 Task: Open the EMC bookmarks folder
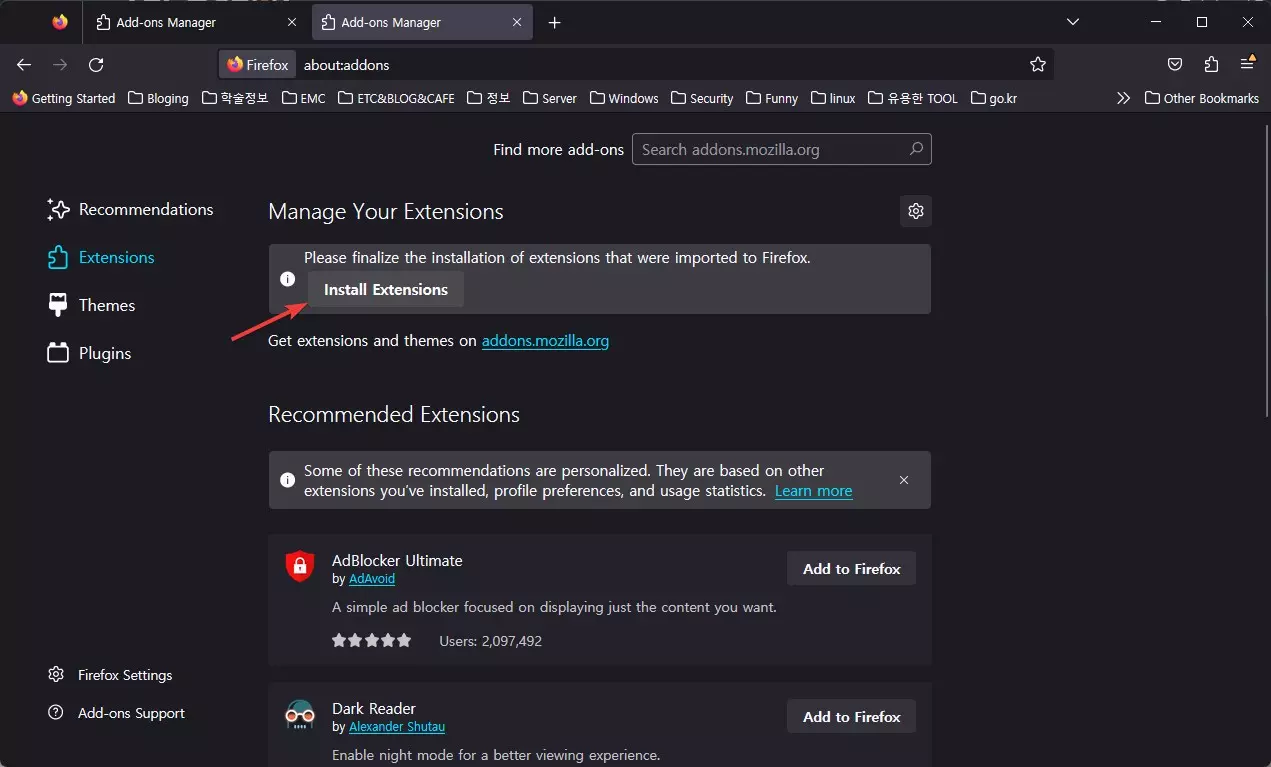(304, 98)
